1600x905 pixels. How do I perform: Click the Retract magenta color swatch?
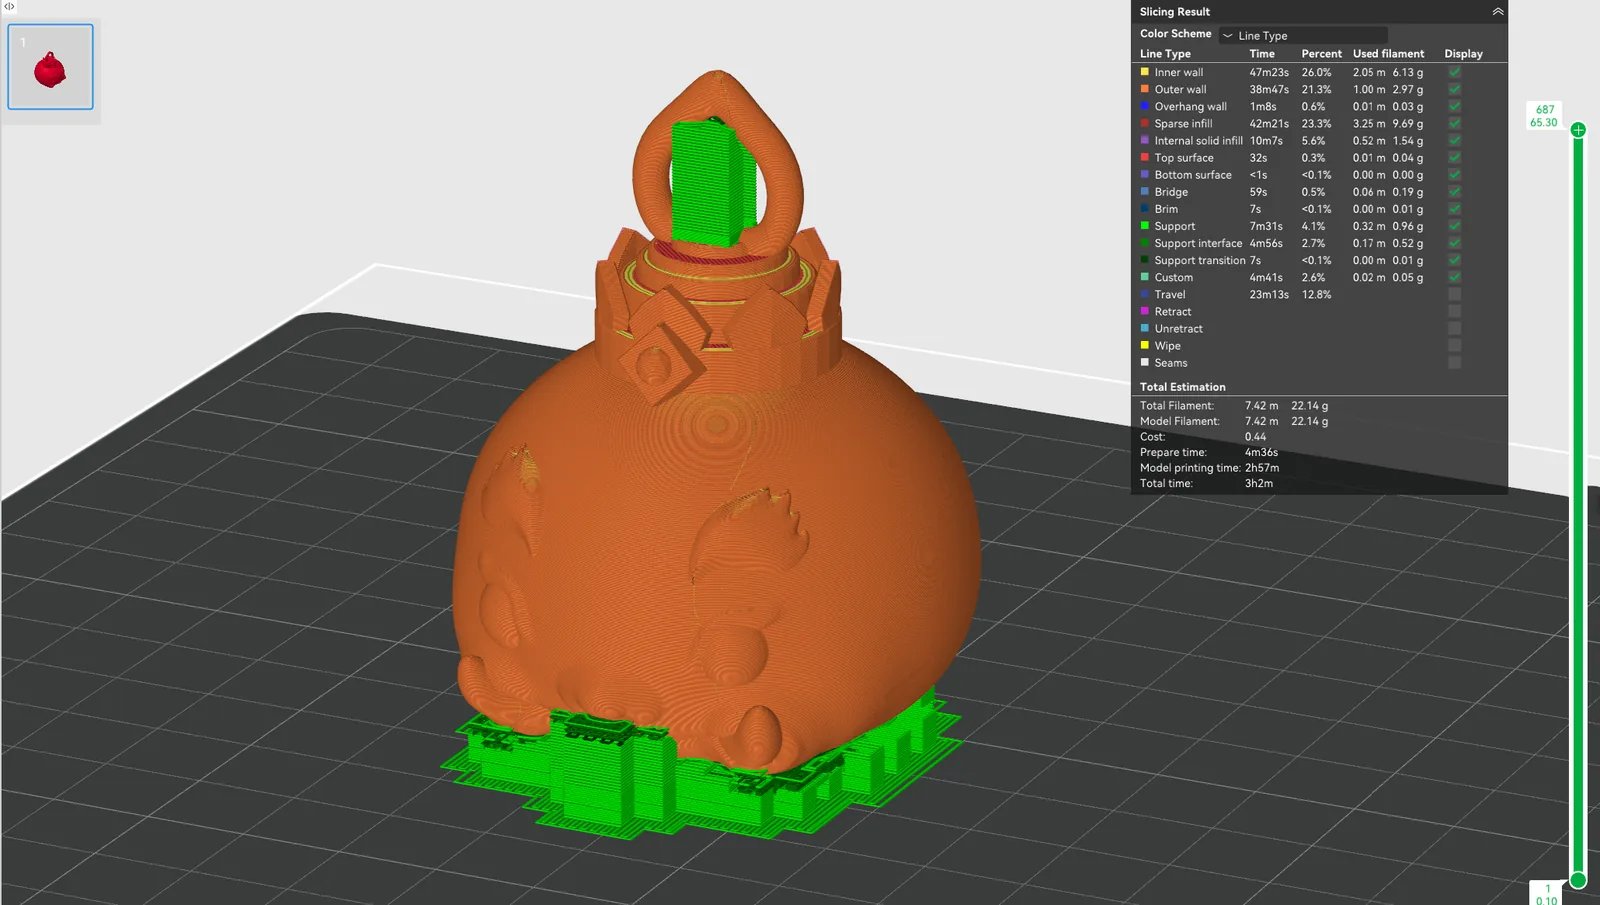click(x=1145, y=311)
